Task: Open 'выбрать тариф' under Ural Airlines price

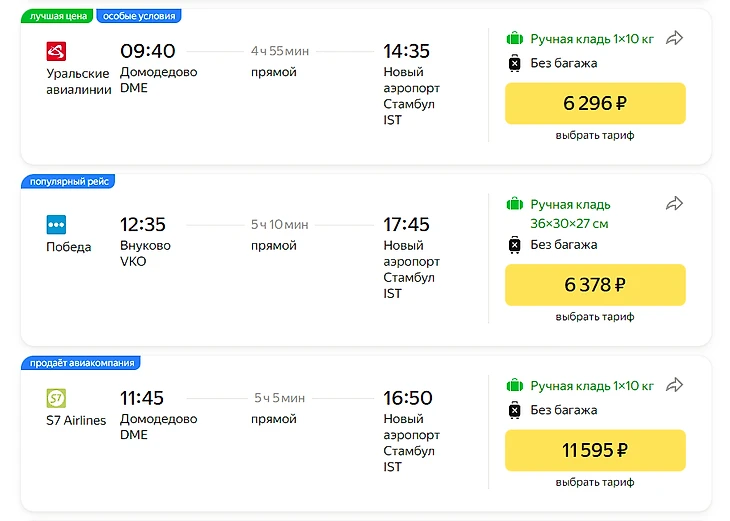Action: tap(595, 135)
